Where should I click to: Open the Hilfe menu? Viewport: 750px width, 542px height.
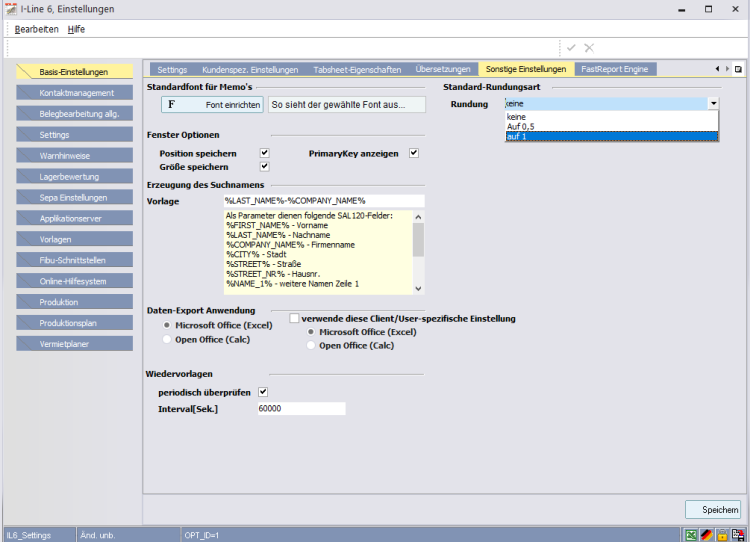pos(76,29)
